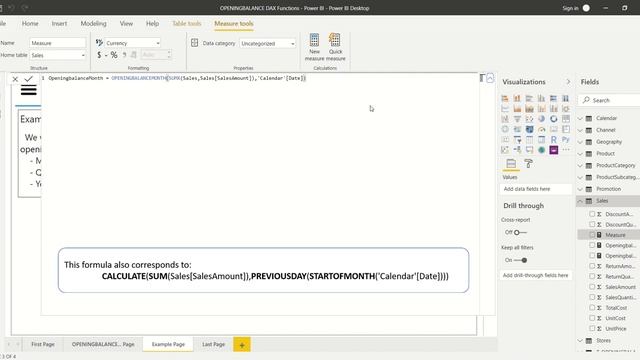640x360 pixels.
Task: Select the waterfall chart visual
Action: tap(505, 119)
